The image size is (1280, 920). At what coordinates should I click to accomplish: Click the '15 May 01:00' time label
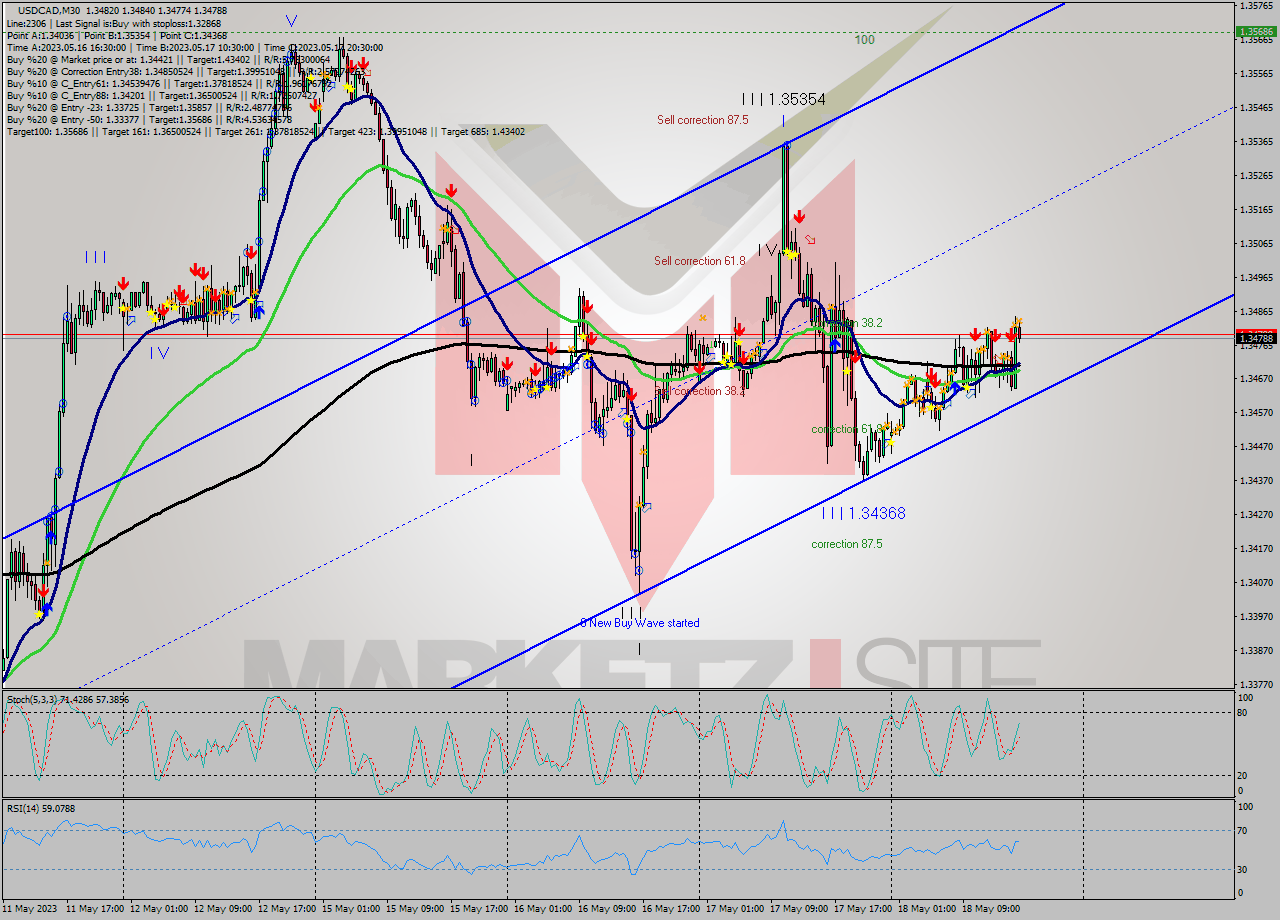point(350,908)
